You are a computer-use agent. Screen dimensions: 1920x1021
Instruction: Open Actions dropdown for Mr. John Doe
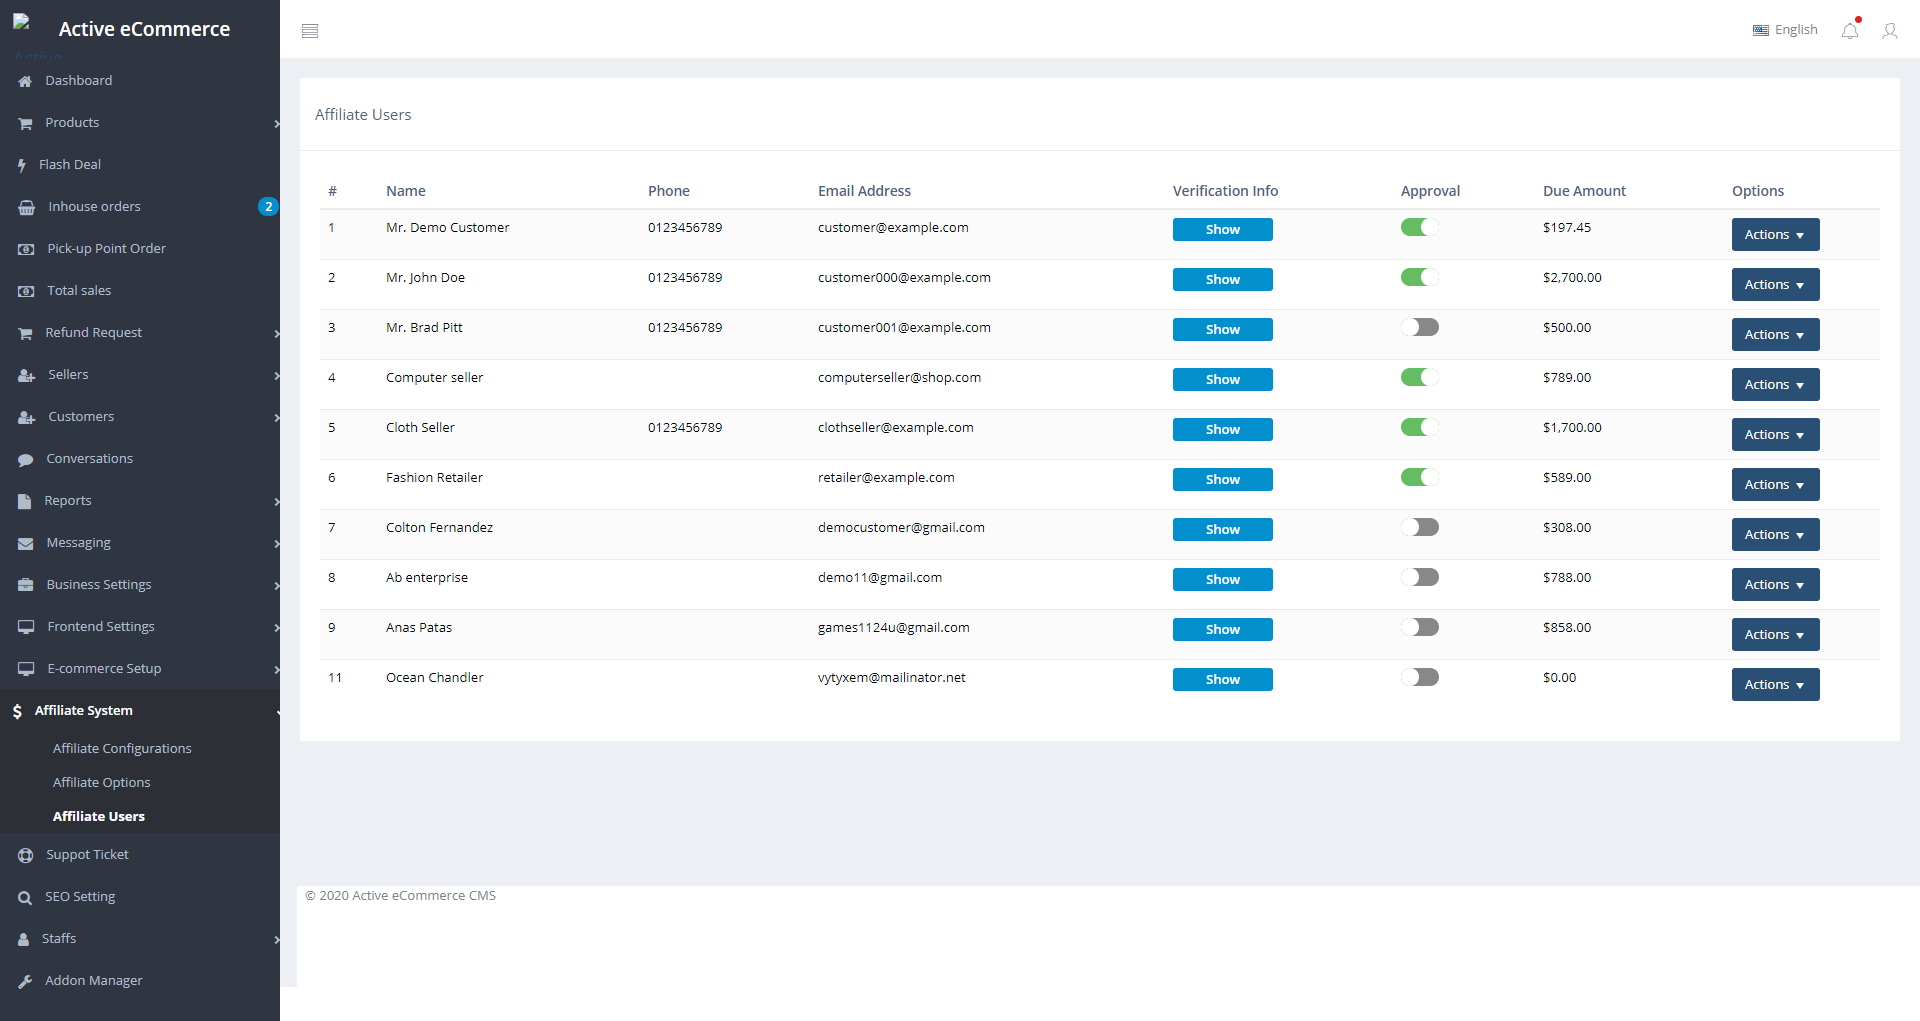tap(1775, 285)
